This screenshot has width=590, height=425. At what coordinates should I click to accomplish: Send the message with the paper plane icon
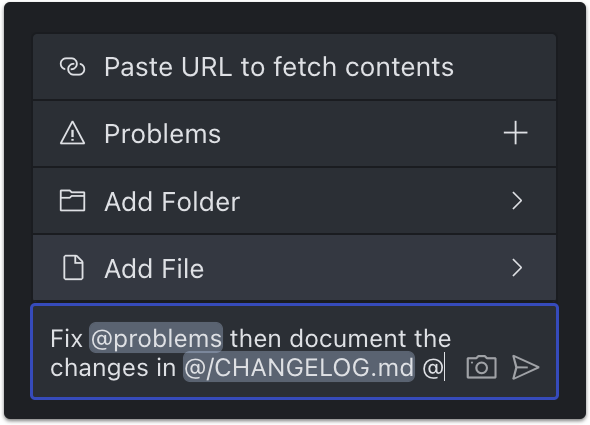click(x=526, y=367)
